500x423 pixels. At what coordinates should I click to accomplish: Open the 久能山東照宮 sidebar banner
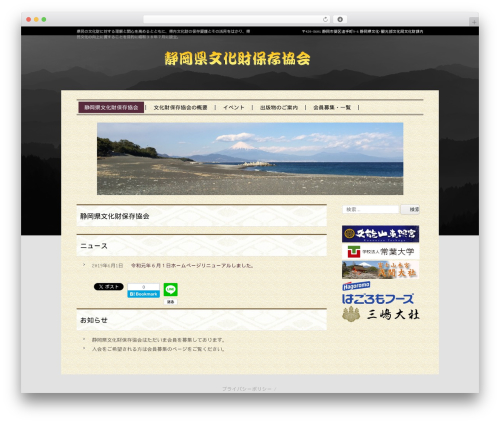point(380,234)
